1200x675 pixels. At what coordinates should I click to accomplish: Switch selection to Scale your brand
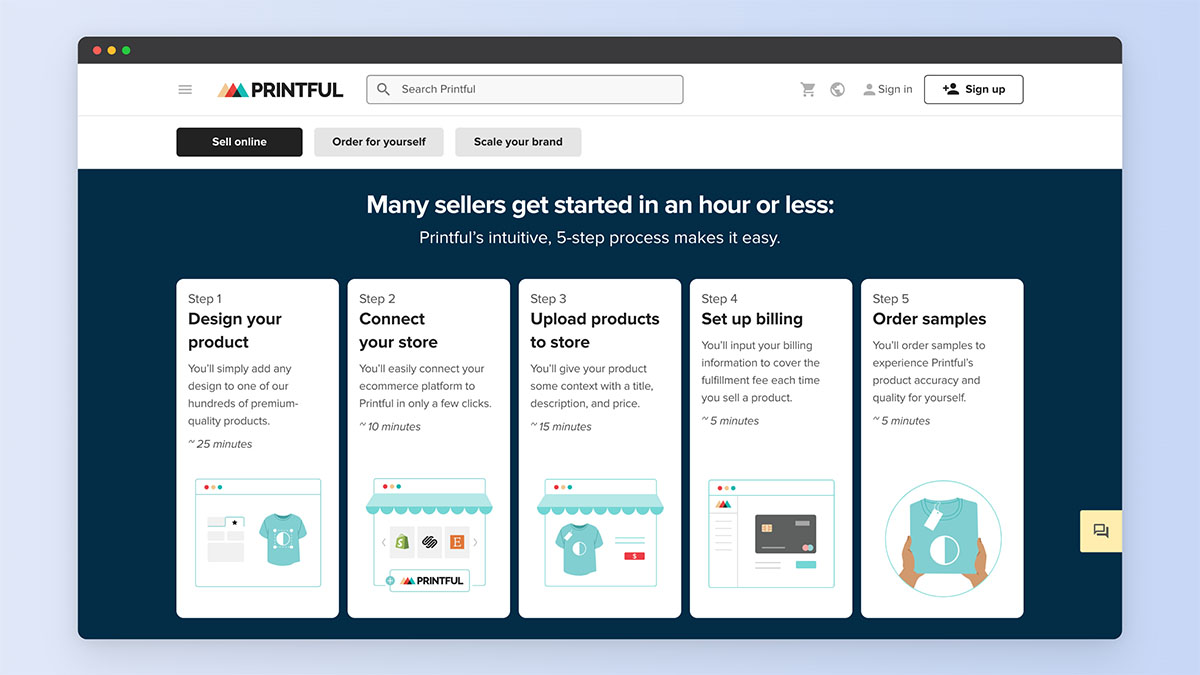point(518,141)
